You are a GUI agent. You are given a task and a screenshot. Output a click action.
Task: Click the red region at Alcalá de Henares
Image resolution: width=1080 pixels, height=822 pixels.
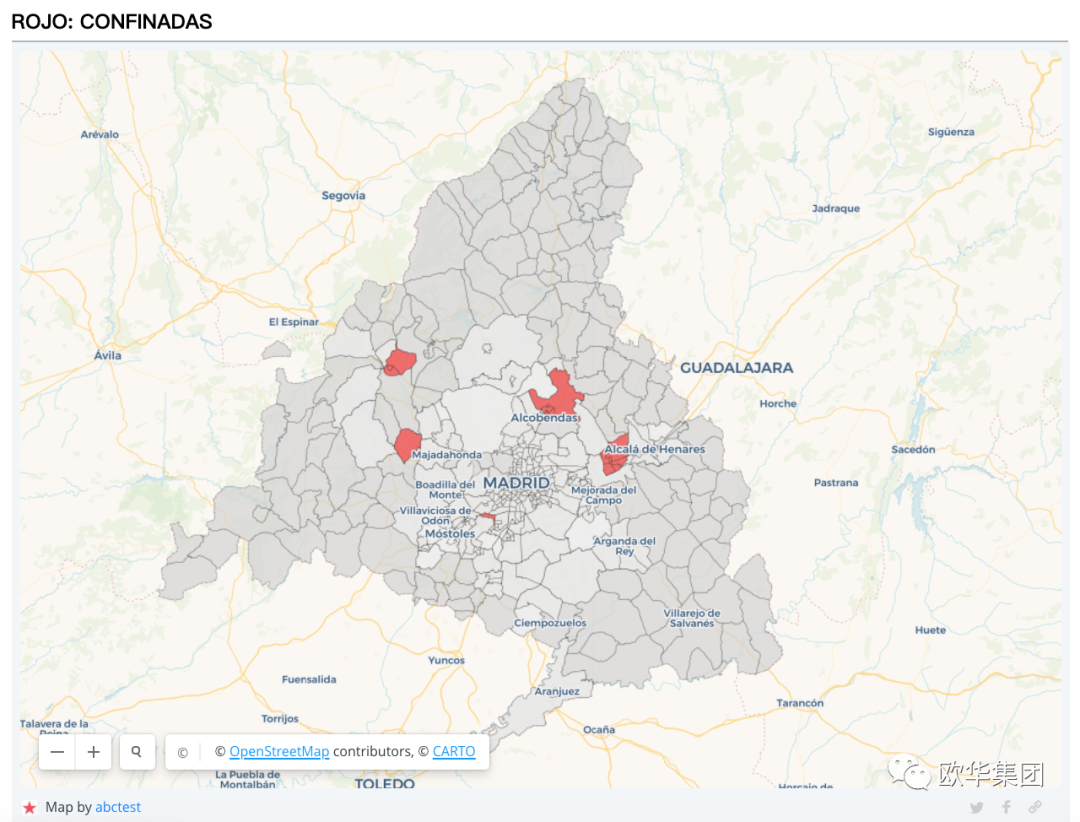point(614,455)
